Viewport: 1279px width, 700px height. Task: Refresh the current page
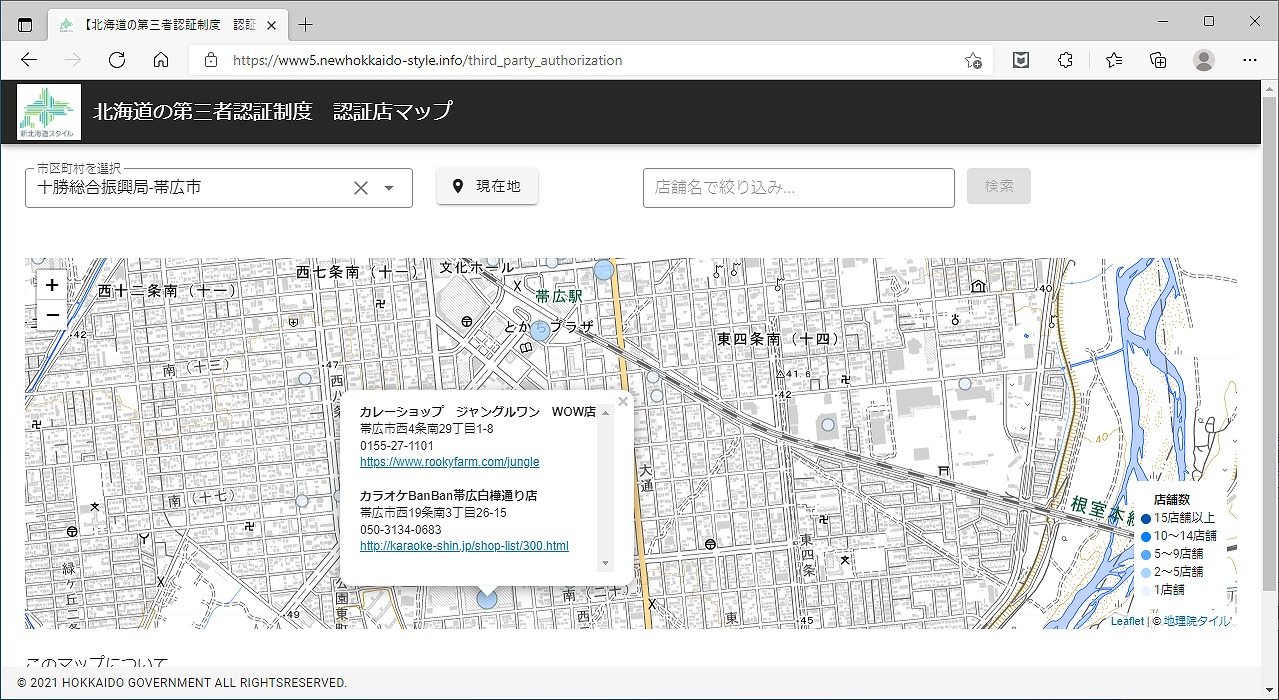pos(117,60)
